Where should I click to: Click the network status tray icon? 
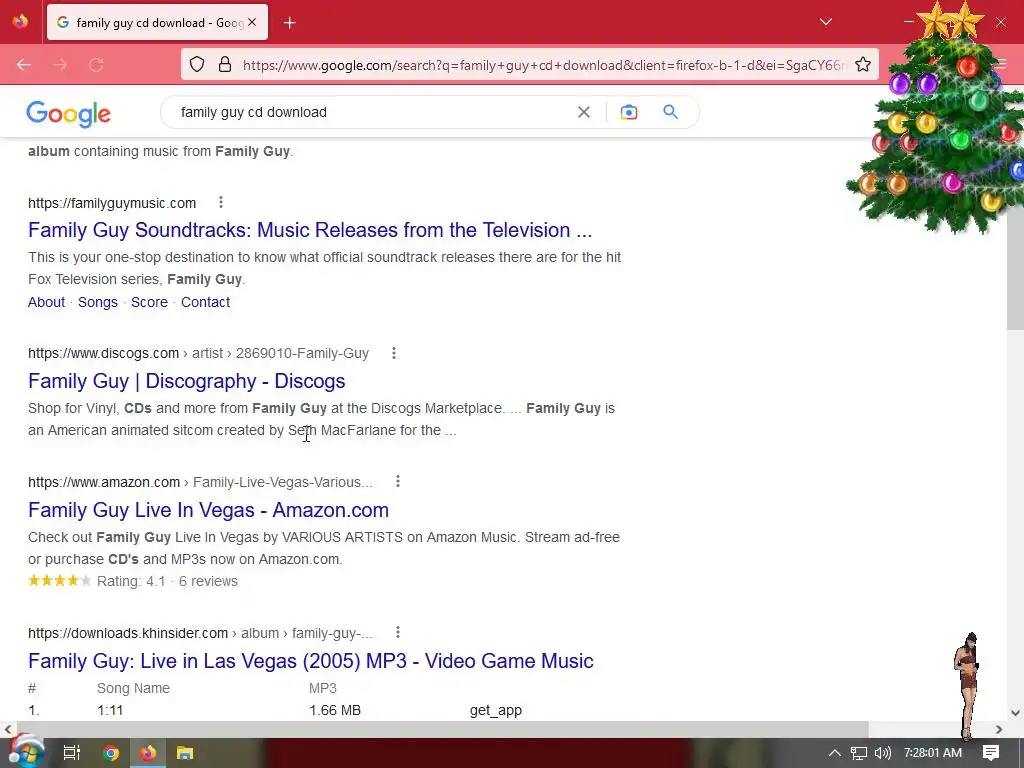859,753
